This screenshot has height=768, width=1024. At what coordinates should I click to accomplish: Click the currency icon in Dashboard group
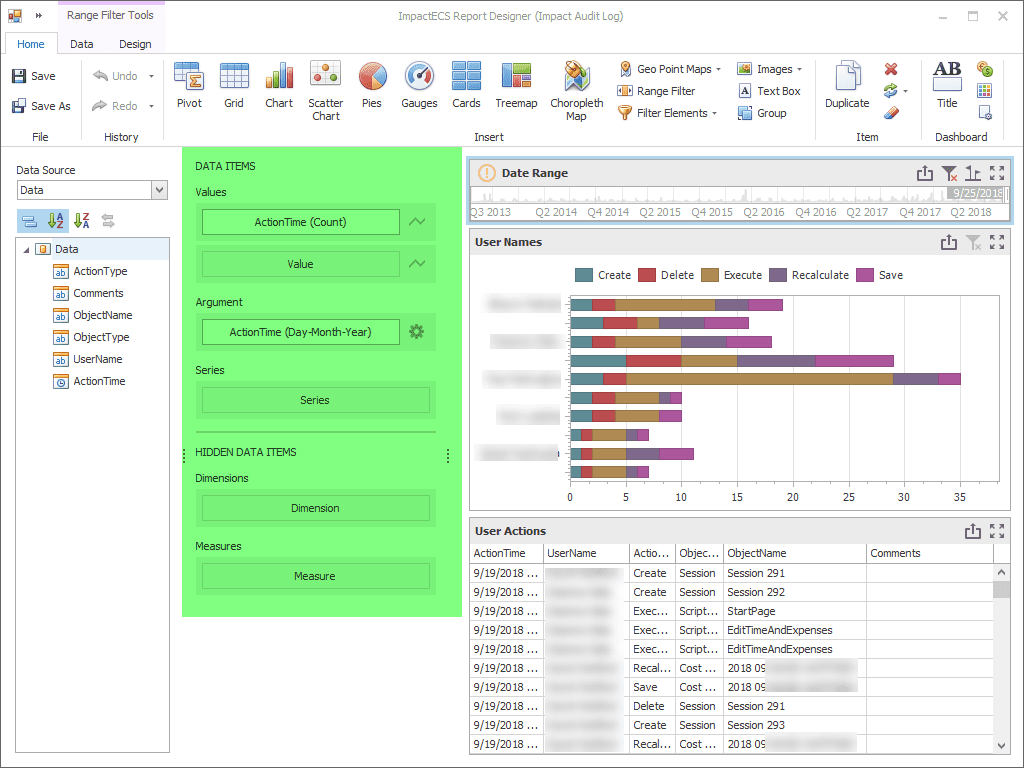985,69
